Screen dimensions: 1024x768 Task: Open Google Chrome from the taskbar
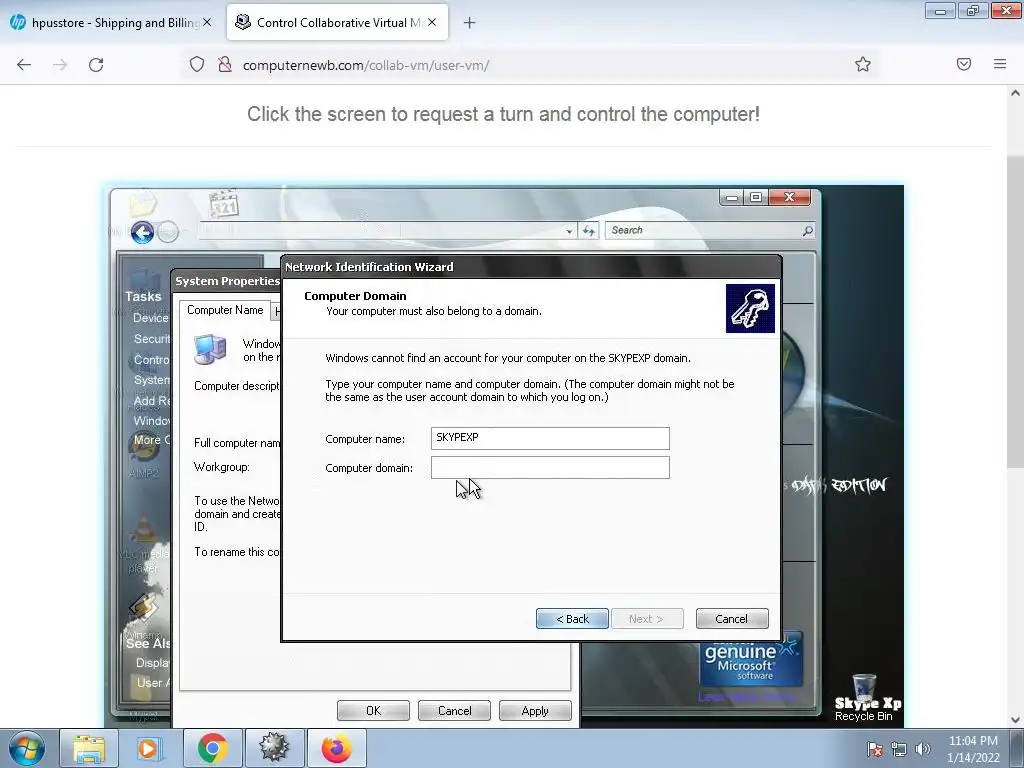pos(212,748)
